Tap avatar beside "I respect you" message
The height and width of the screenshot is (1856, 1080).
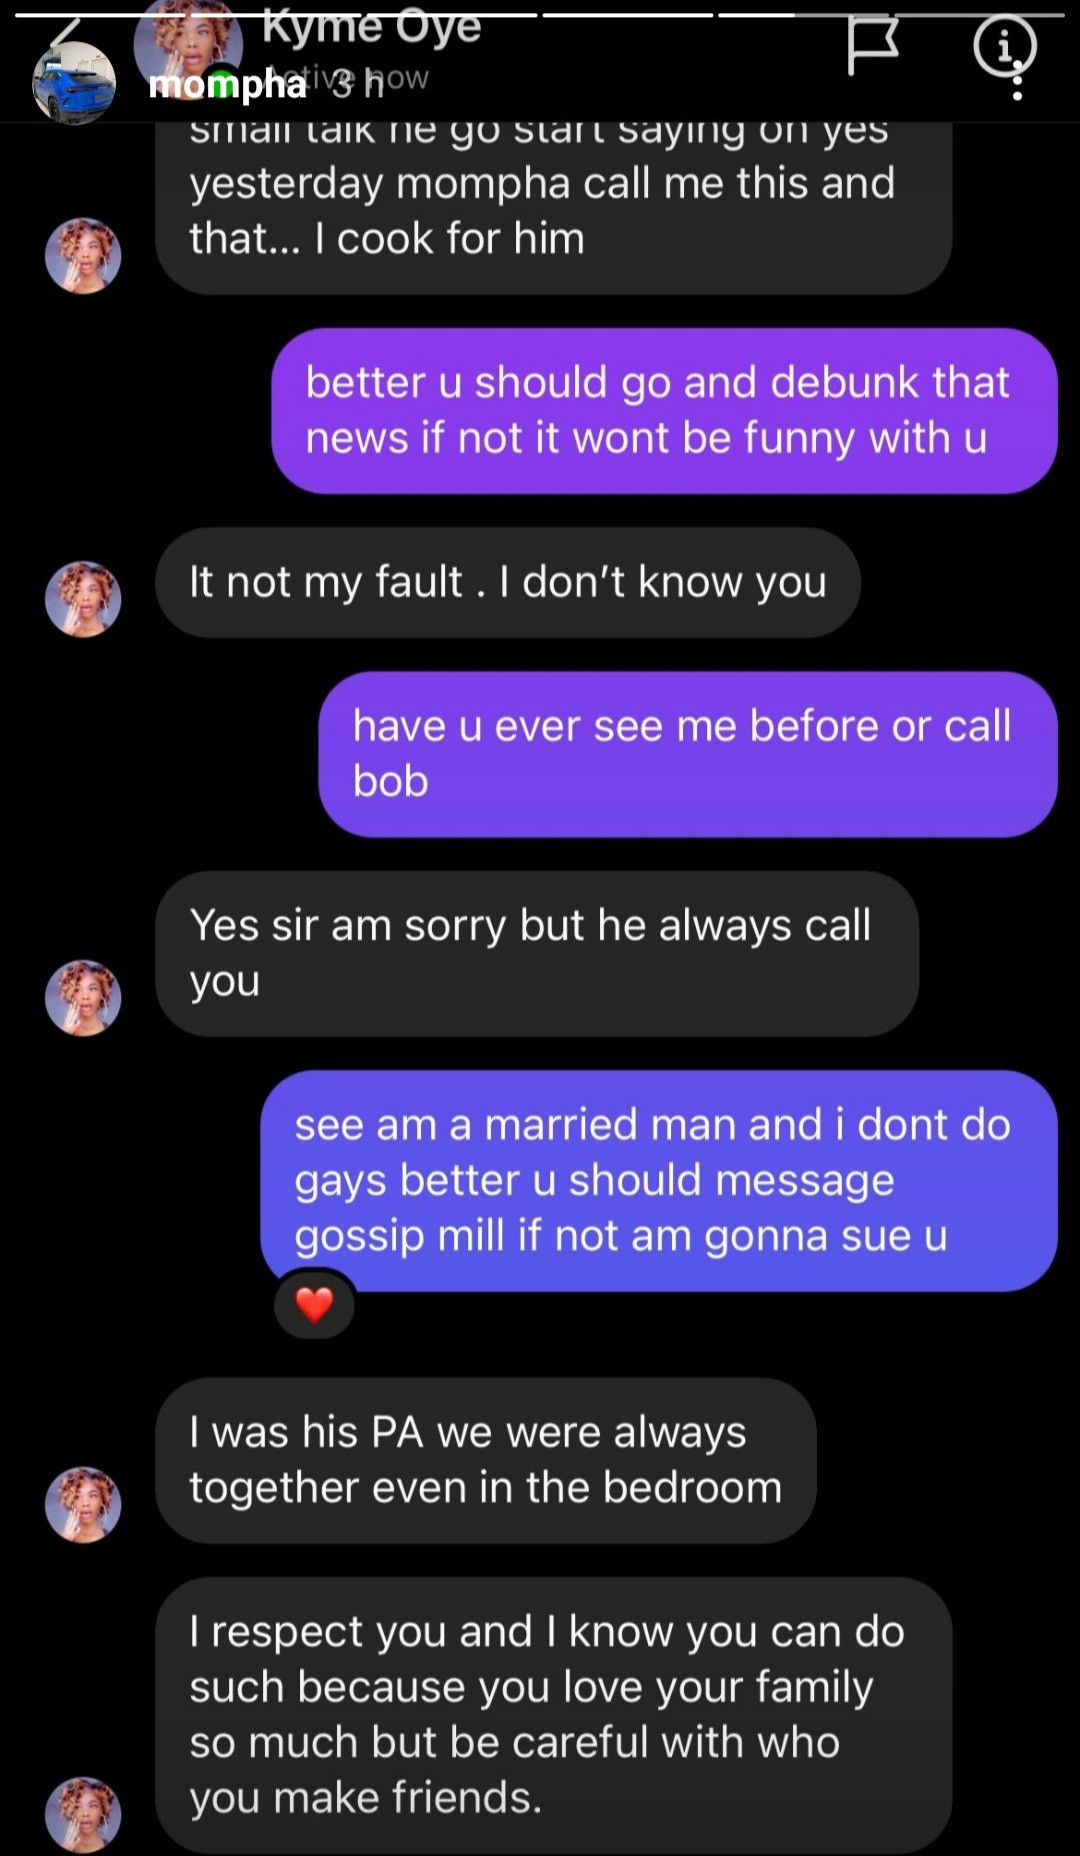83,1815
